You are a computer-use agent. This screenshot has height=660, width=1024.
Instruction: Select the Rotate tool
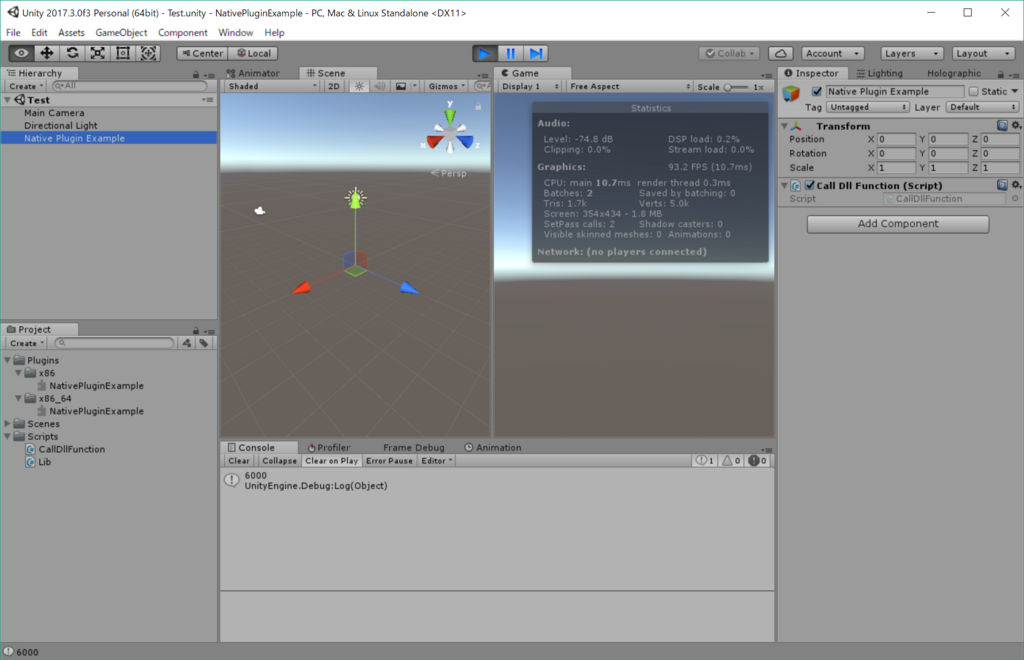click(x=72, y=53)
